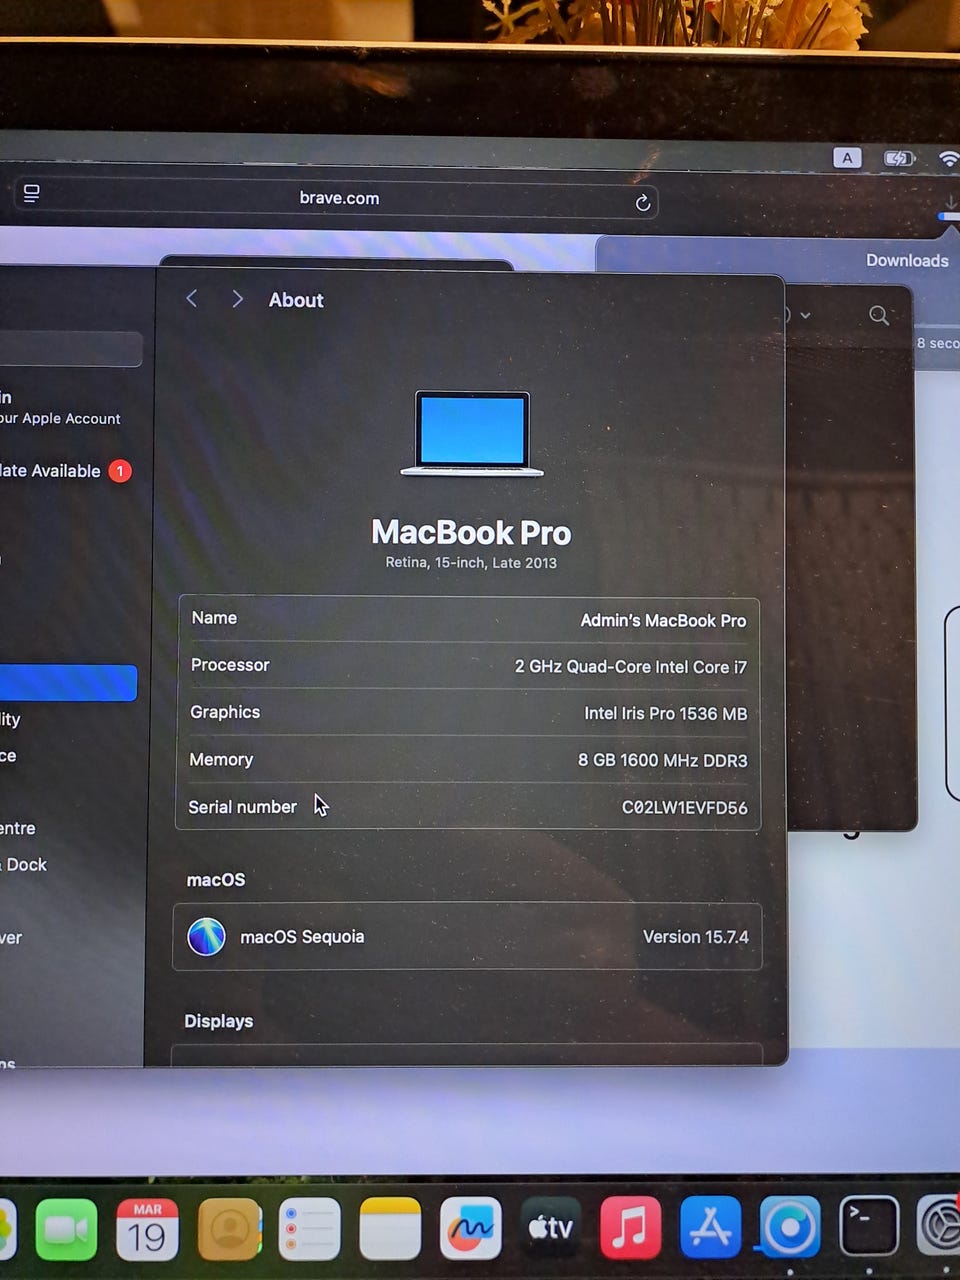This screenshot has height=1280, width=960.
Task: Click the 'Serial number' label
Action: coord(242,807)
